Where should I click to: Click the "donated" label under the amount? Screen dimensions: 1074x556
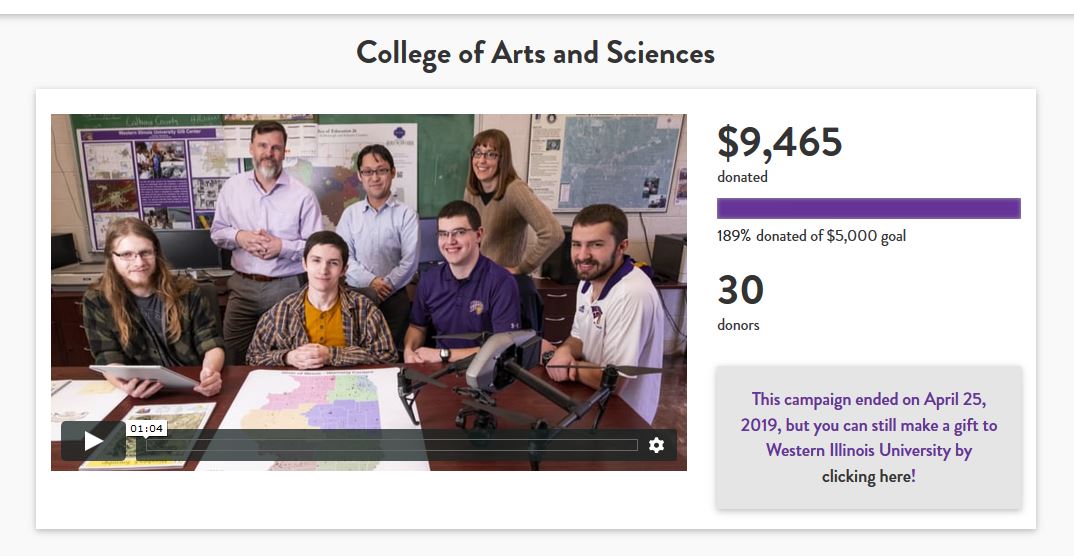(x=742, y=177)
